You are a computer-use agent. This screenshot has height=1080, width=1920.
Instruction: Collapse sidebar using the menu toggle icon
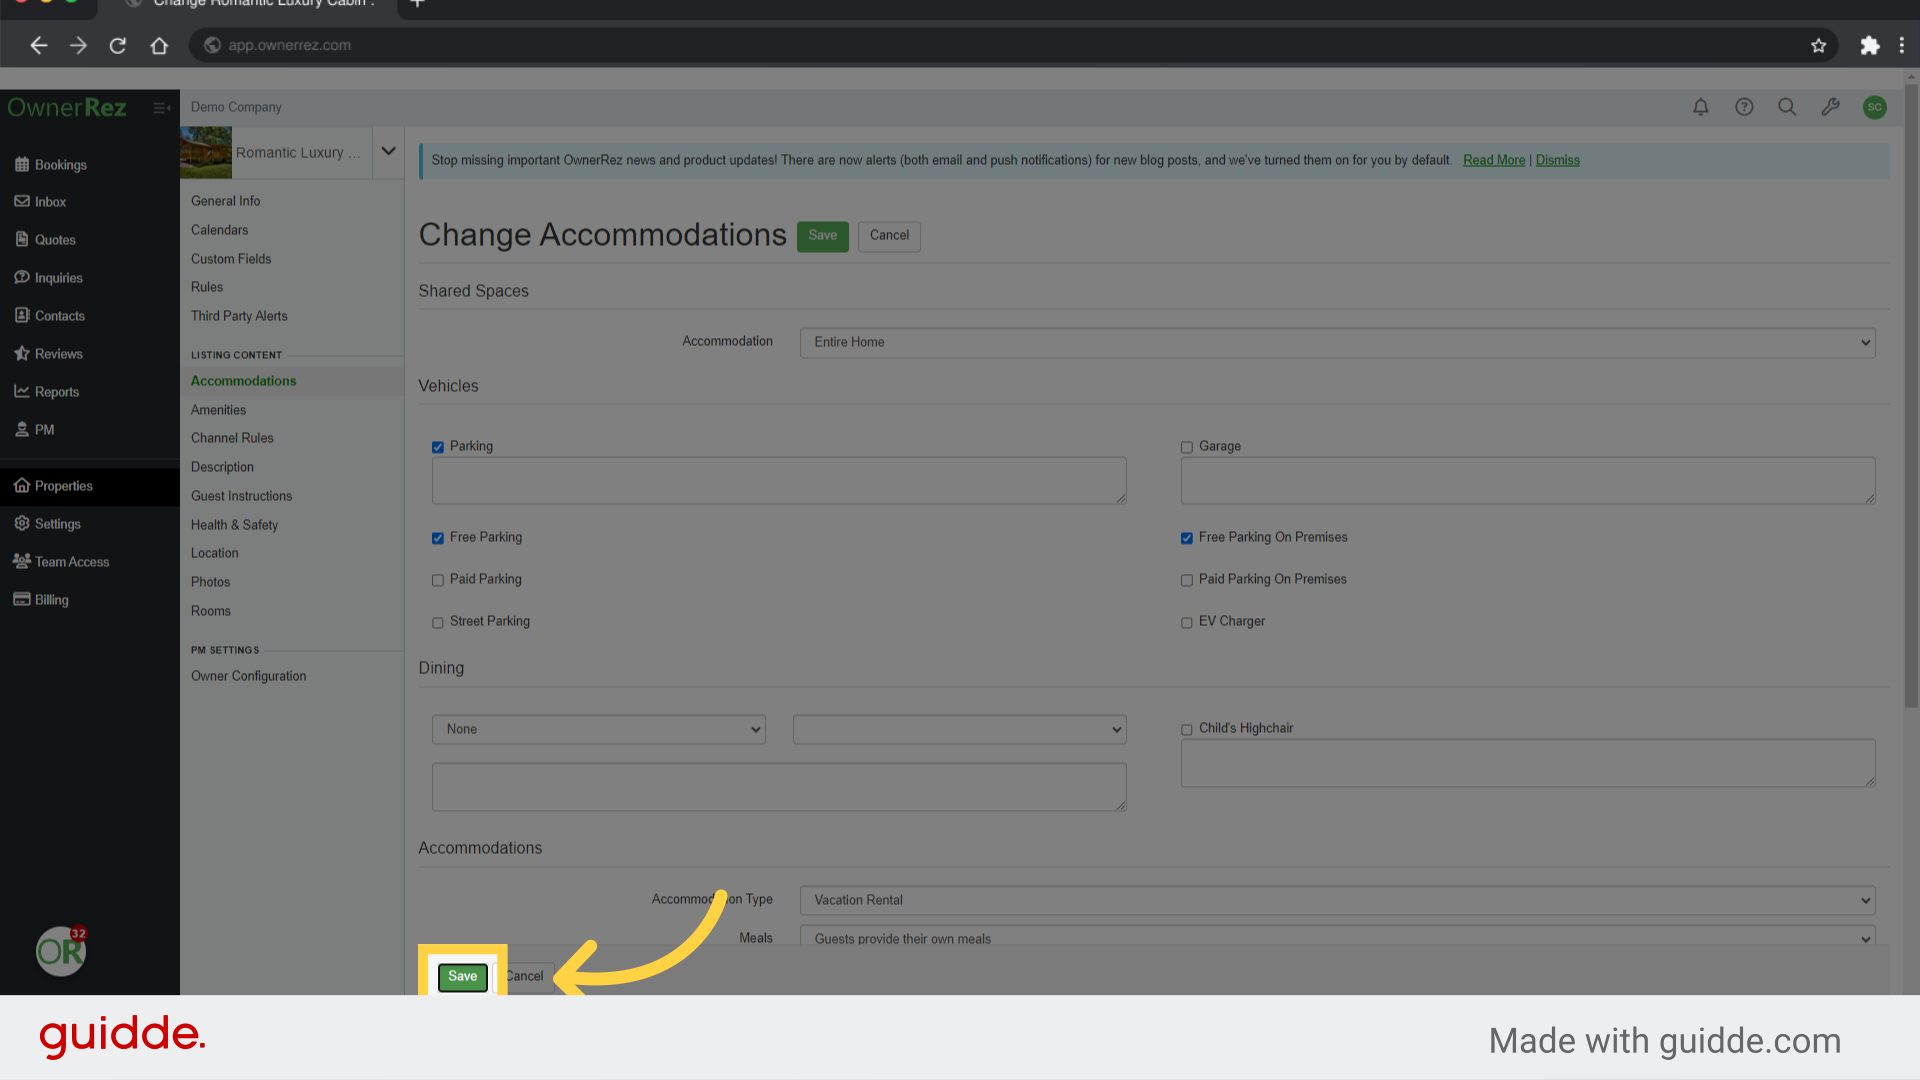[x=161, y=107]
